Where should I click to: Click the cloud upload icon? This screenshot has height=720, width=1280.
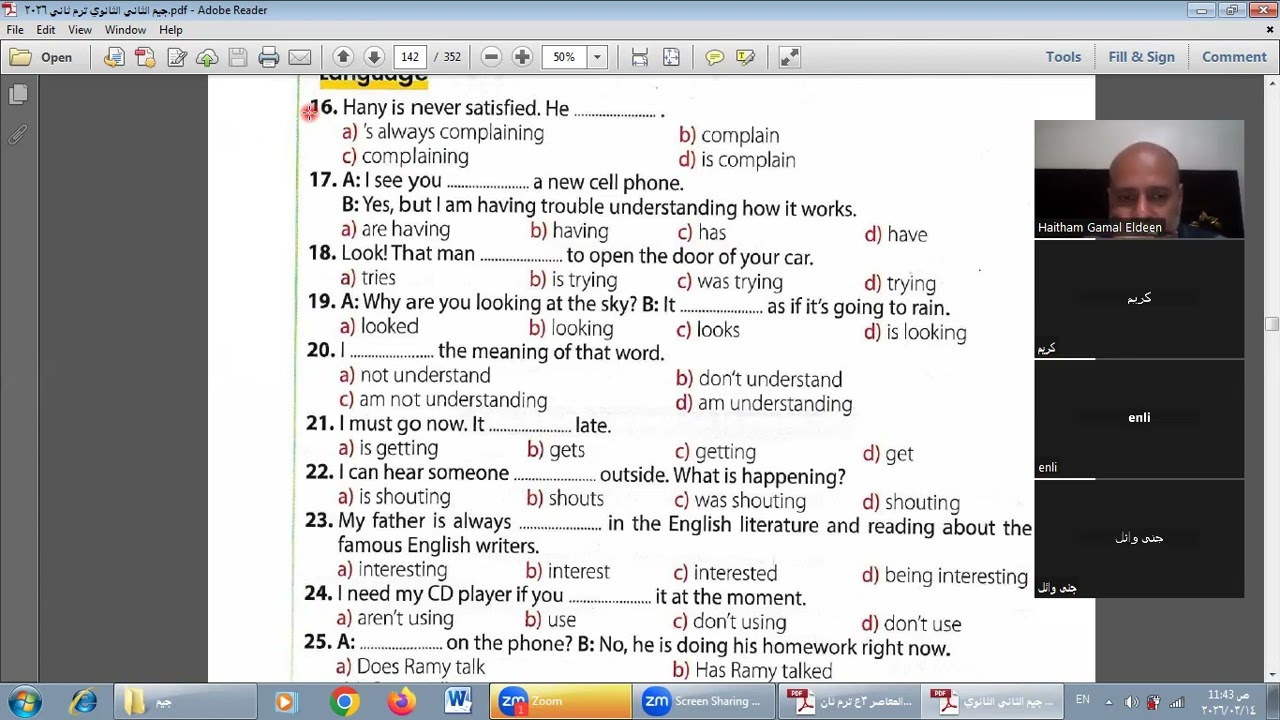[207, 57]
